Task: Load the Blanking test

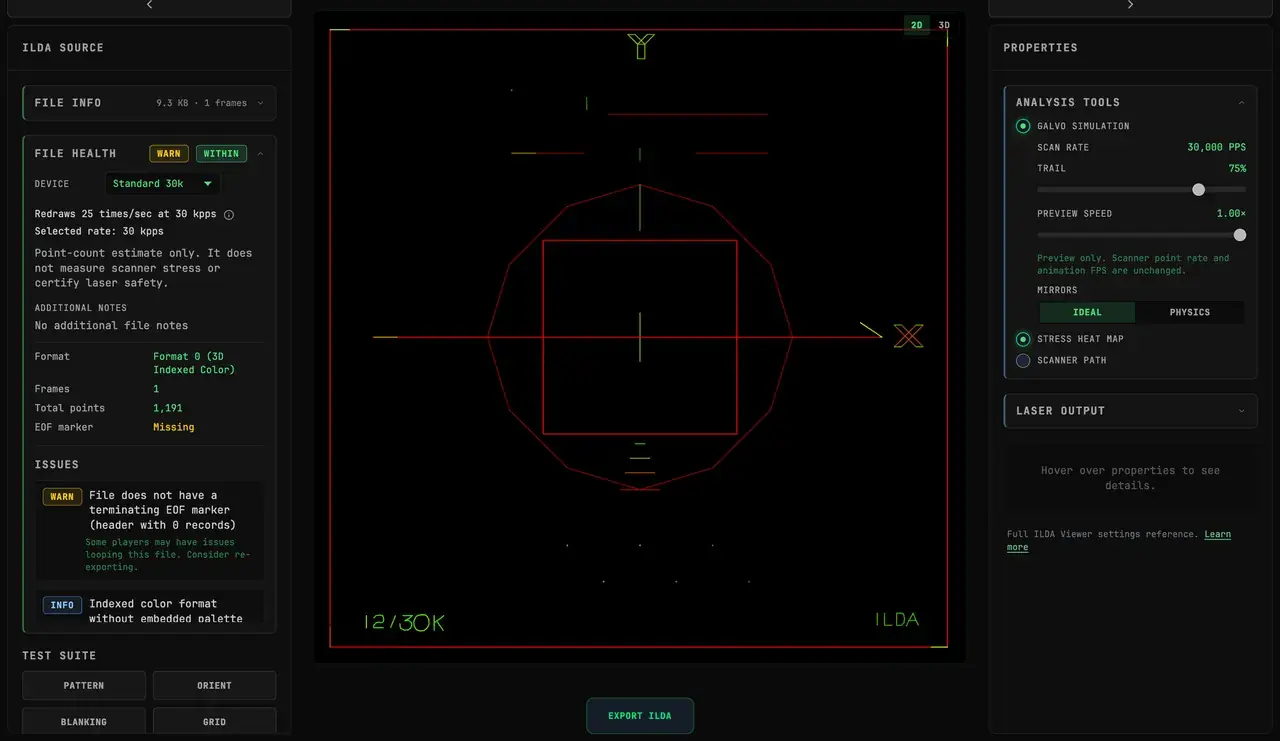Action: 84,721
